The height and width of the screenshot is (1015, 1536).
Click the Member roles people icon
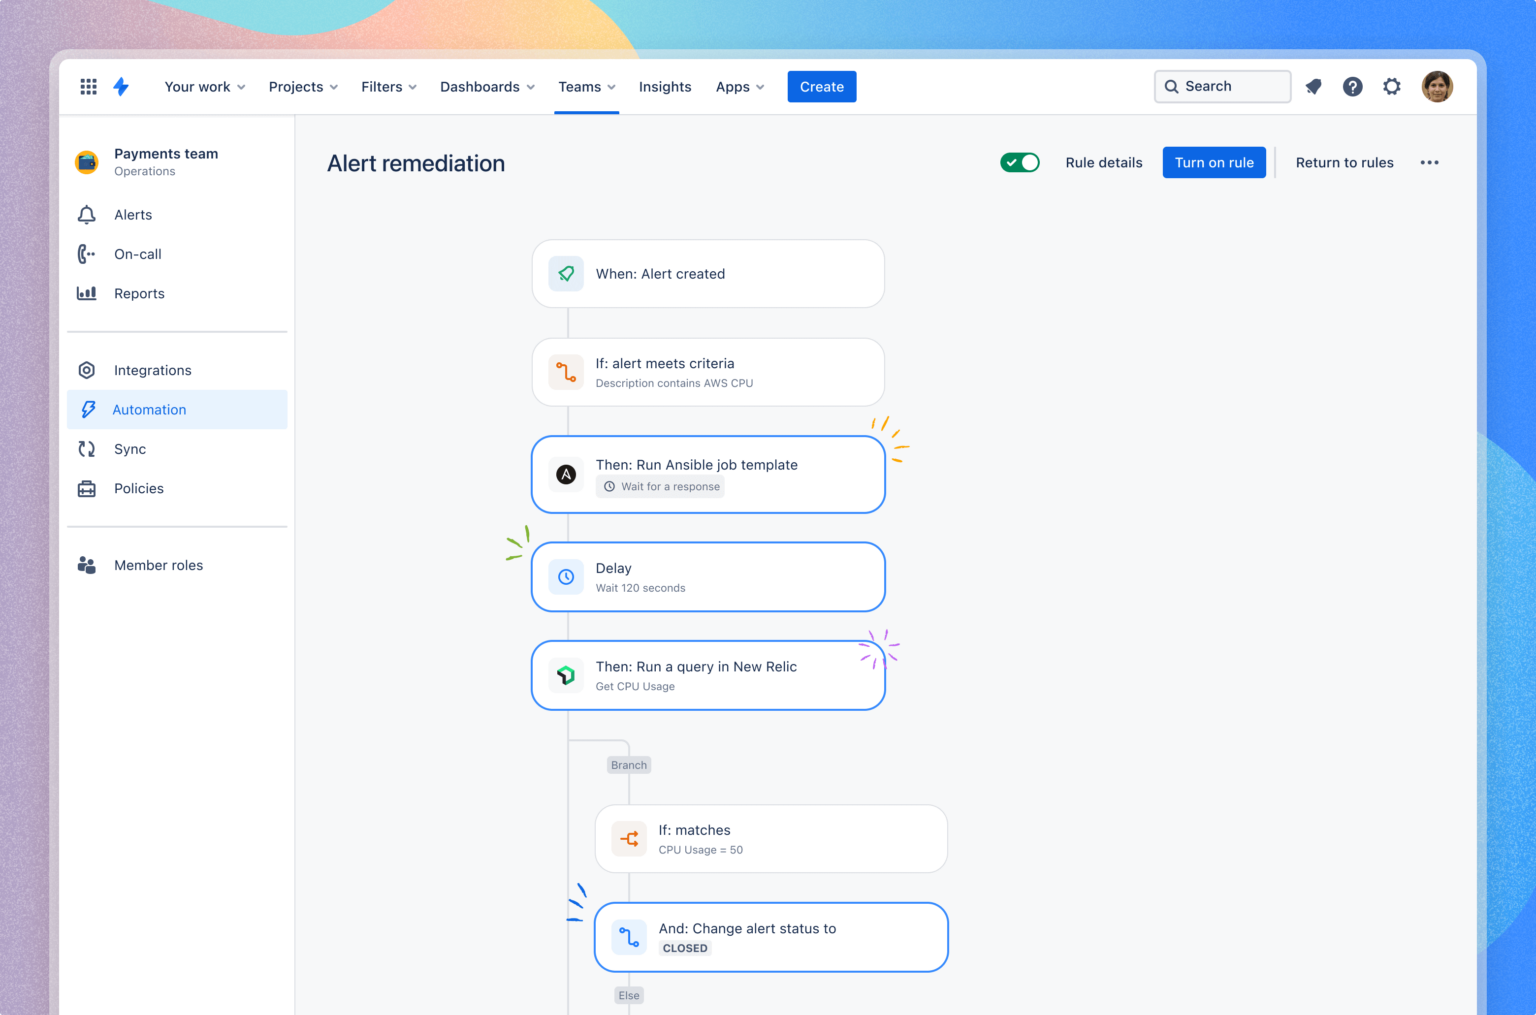(x=87, y=564)
